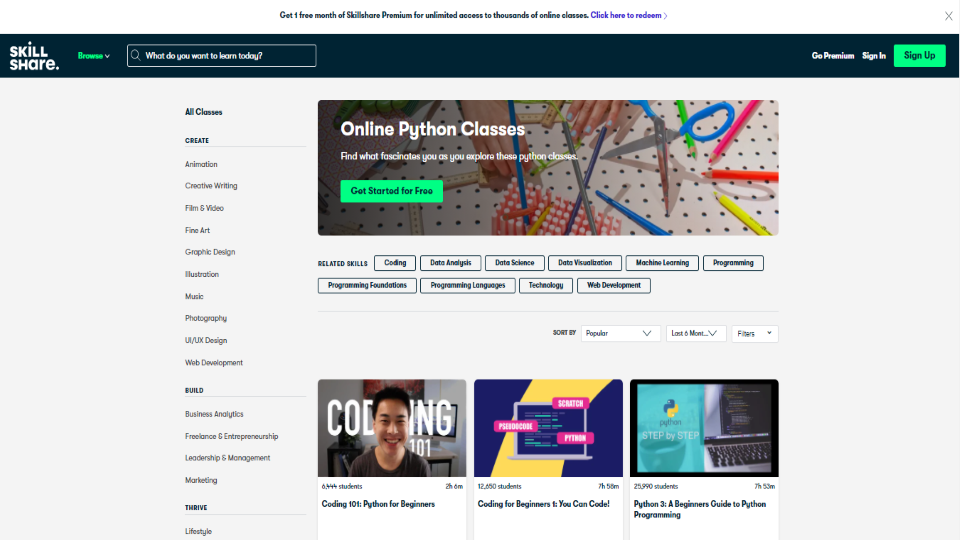The width and height of the screenshot is (960, 540).
Task: Select the Programming Foundations skill tag
Action: (x=367, y=285)
